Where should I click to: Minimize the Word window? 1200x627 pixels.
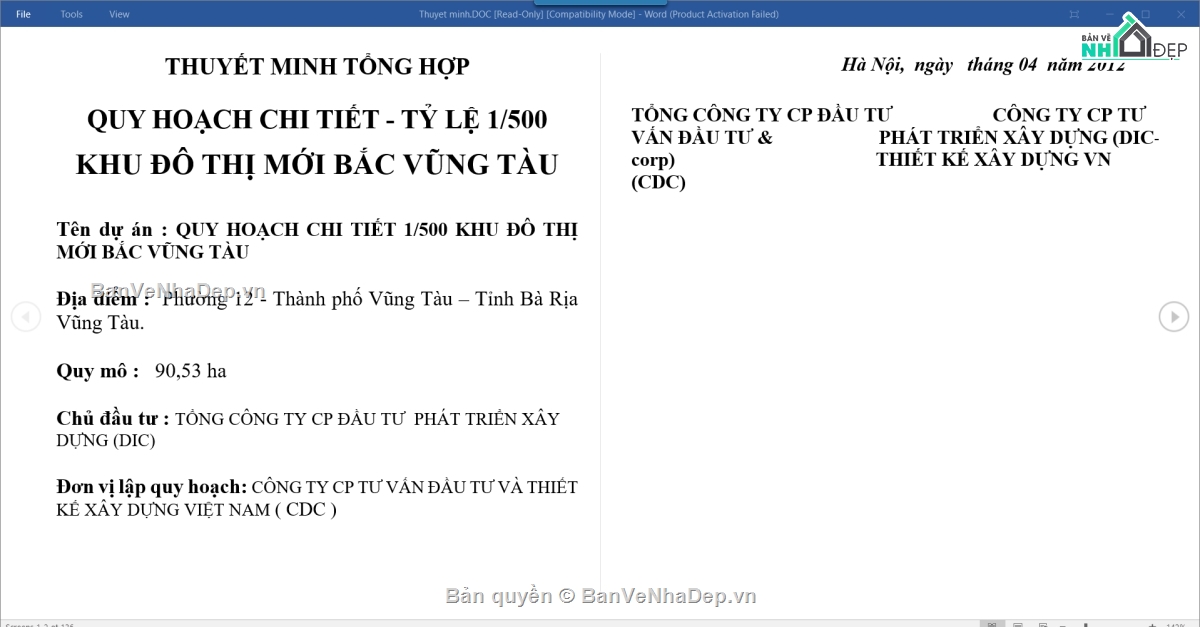click(1110, 14)
